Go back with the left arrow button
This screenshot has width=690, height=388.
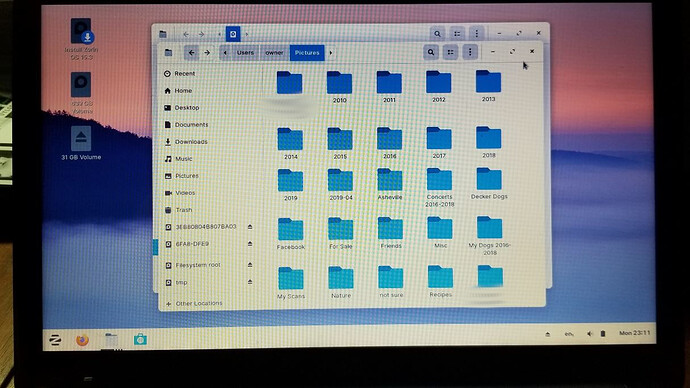[191, 53]
